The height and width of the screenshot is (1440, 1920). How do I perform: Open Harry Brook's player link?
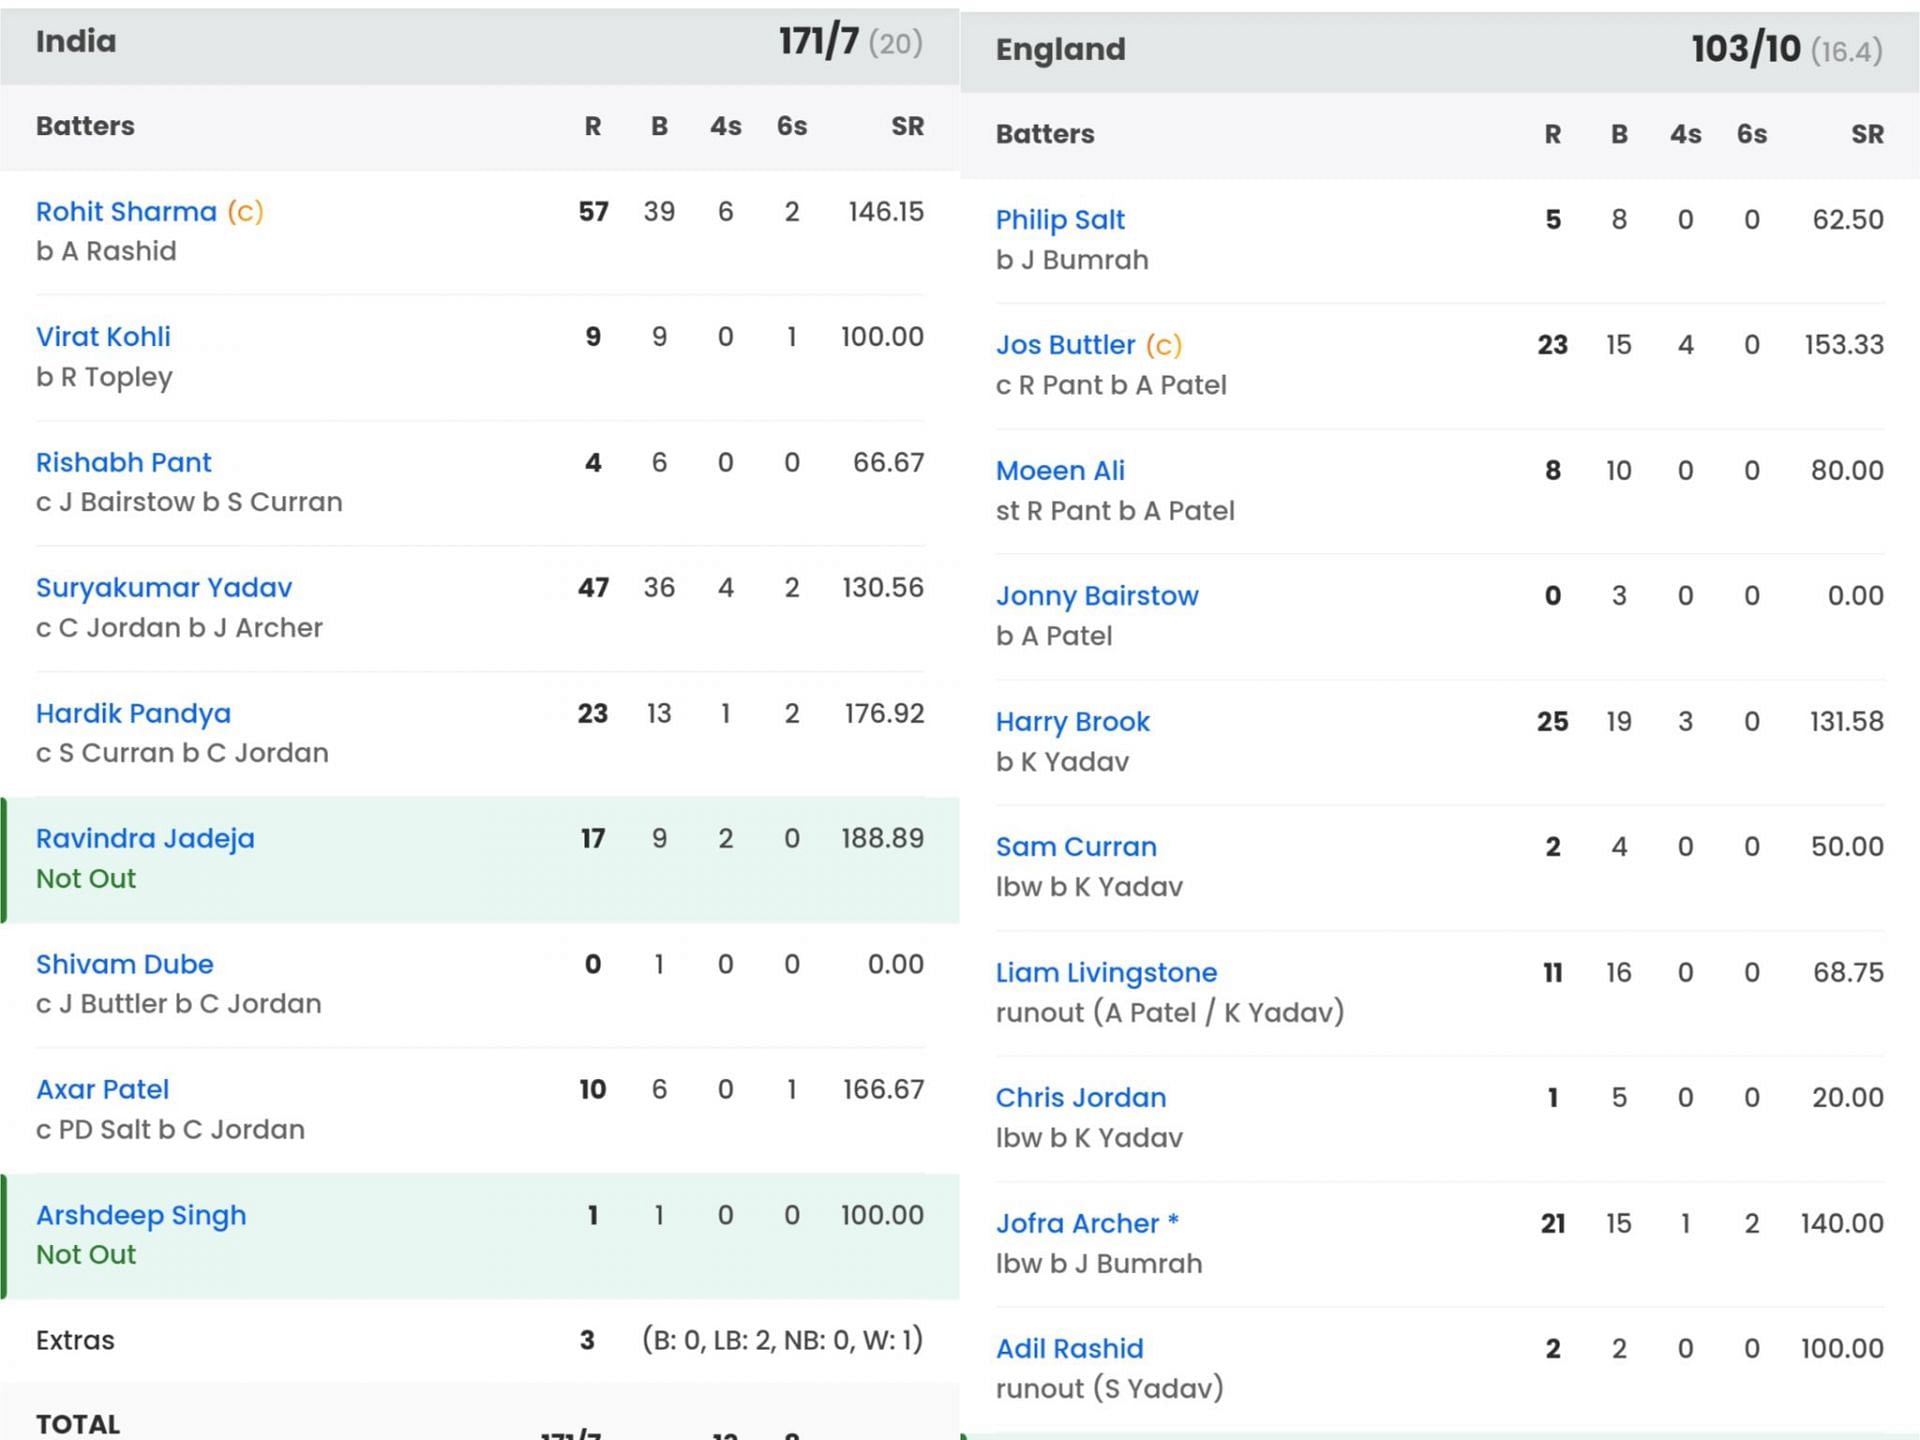point(1073,722)
